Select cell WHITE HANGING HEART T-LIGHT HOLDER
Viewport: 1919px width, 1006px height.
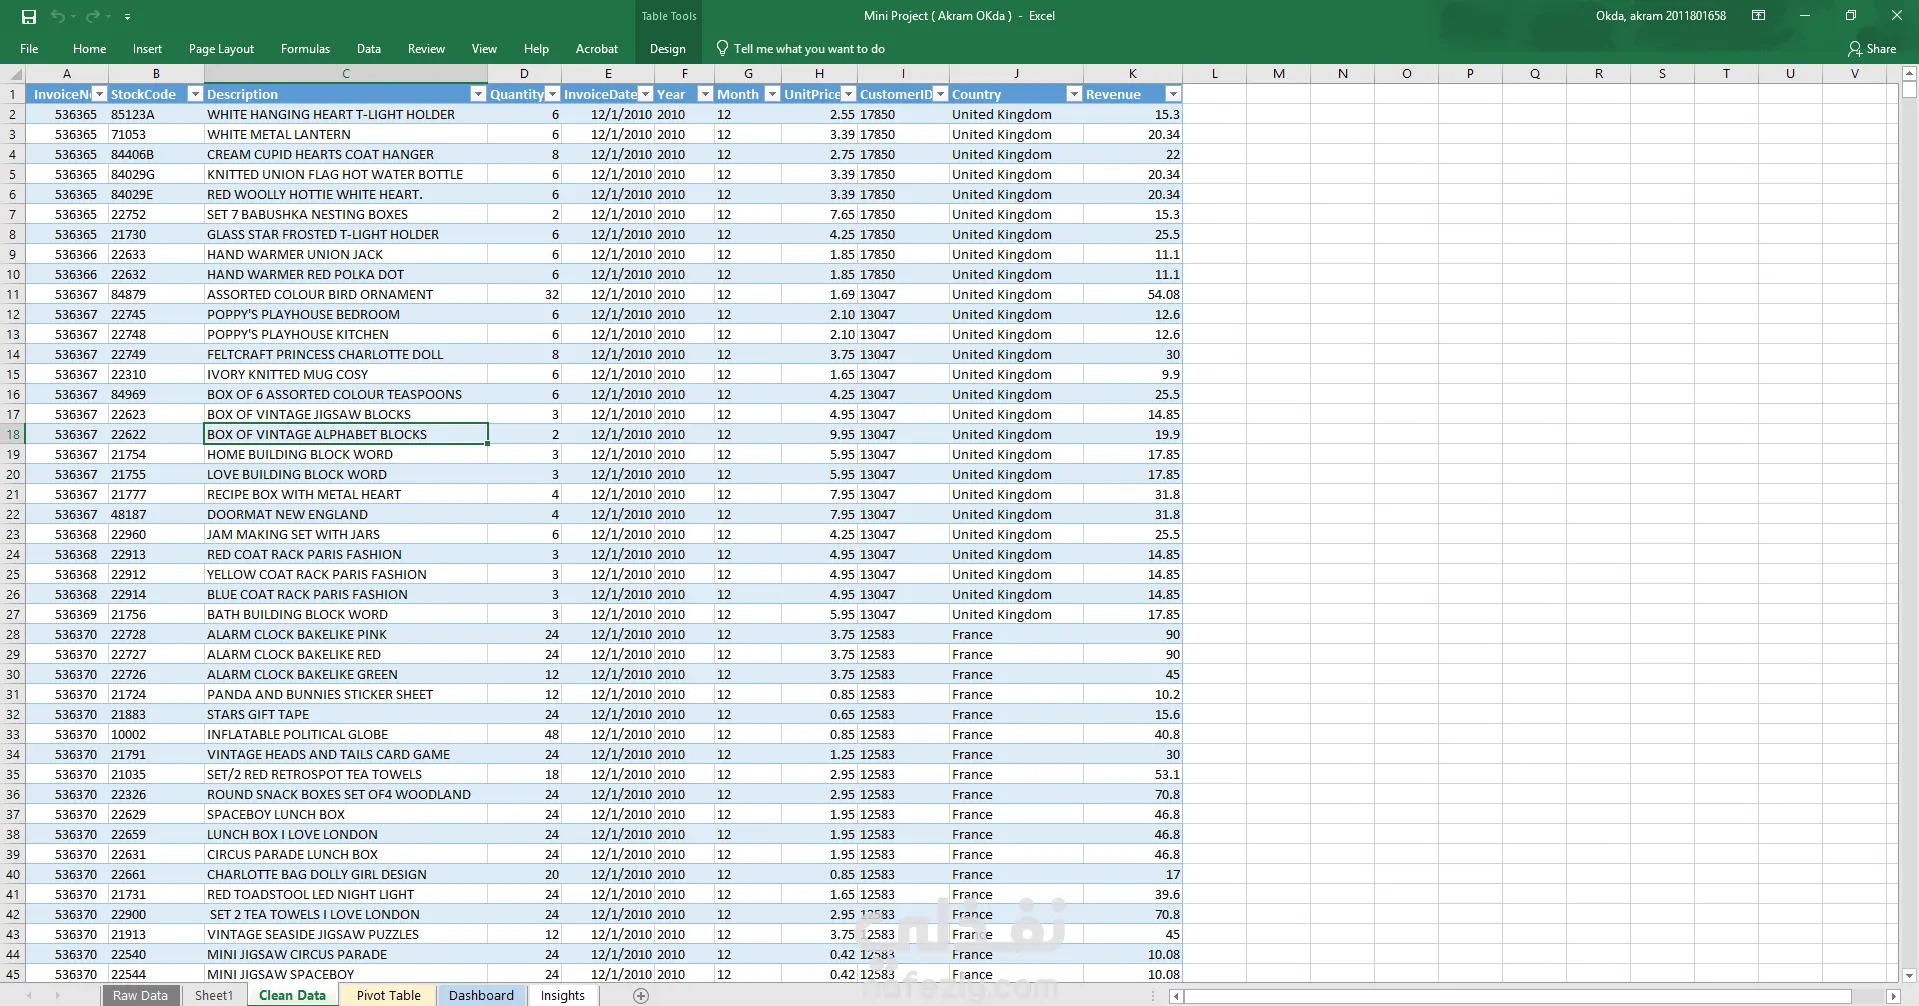point(346,114)
